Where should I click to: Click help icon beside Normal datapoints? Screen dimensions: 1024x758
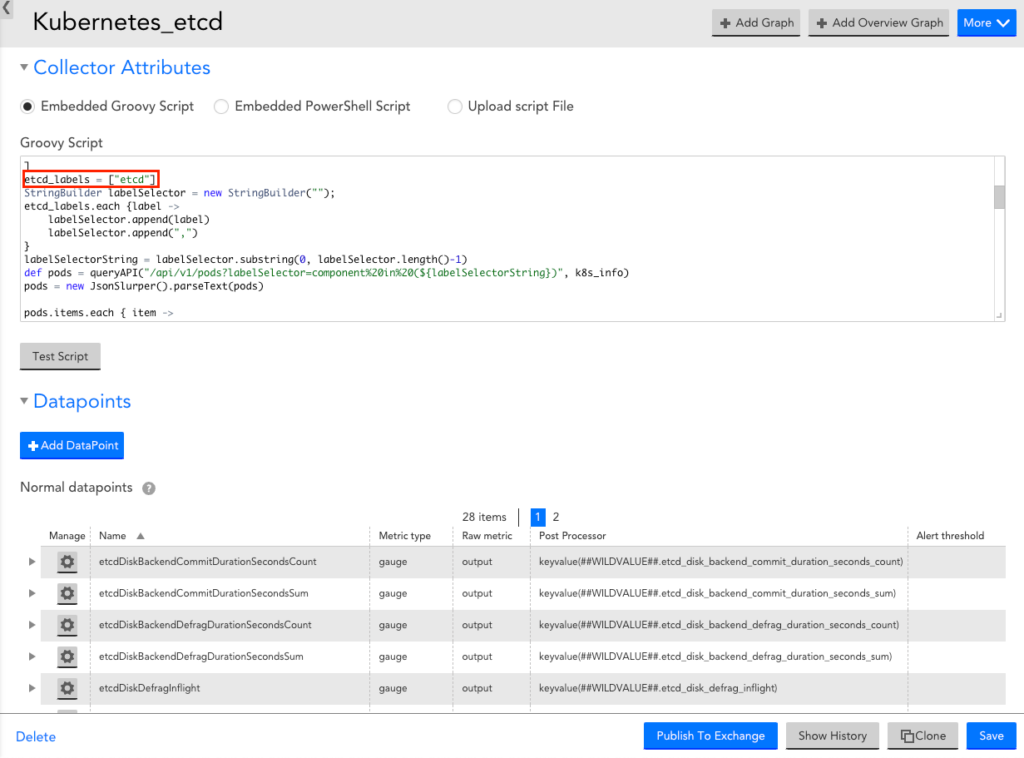[149, 489]
